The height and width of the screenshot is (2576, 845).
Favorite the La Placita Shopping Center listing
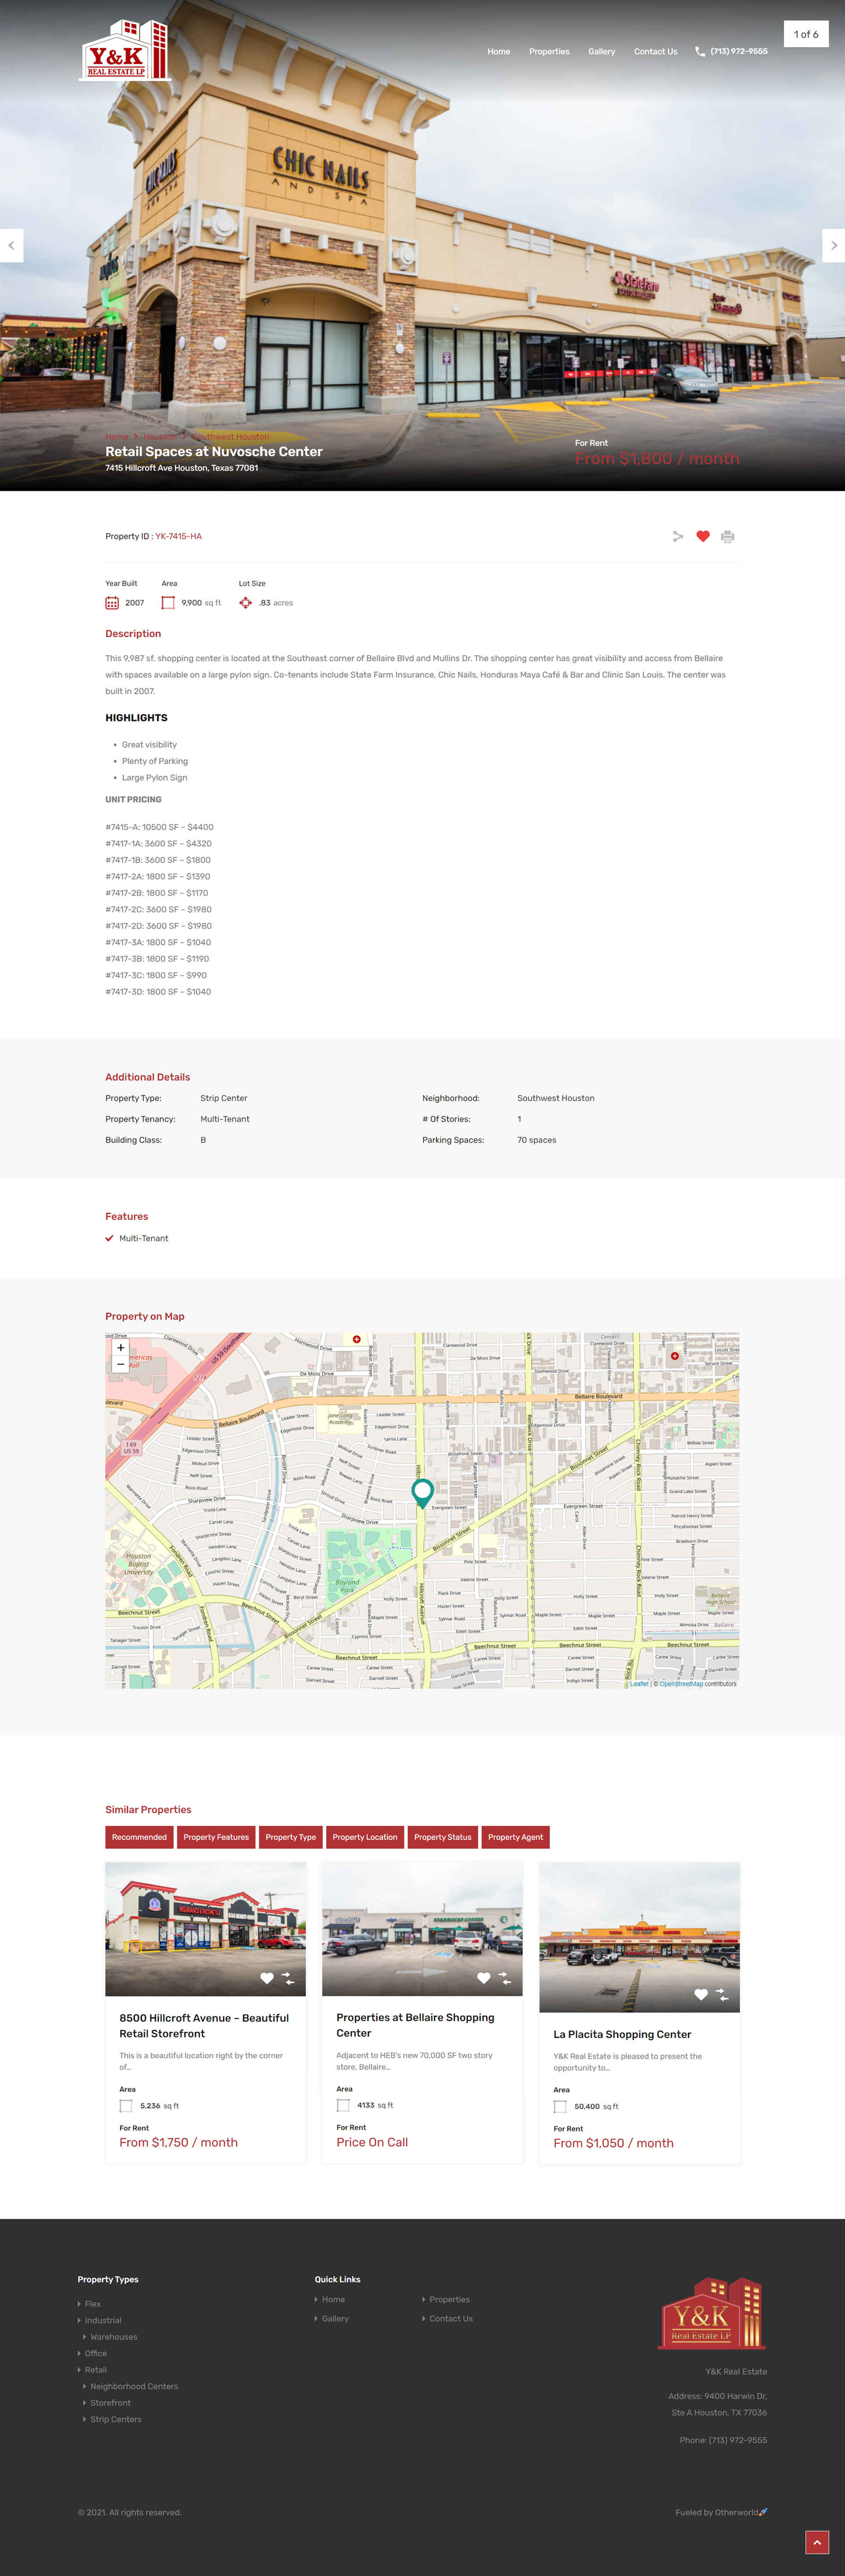(700, 1994)
